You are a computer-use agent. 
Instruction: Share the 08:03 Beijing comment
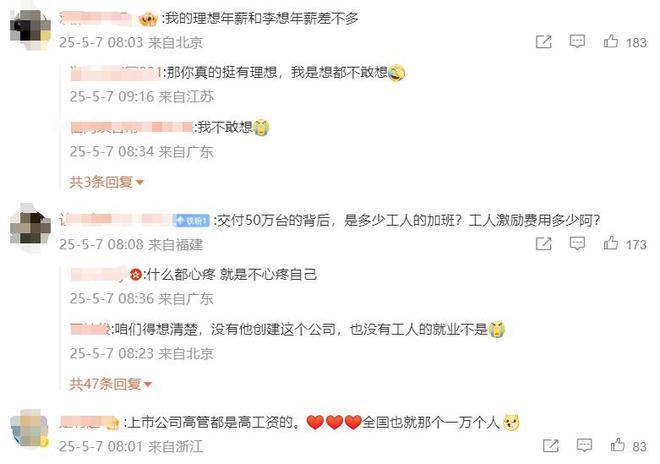click(x=543, y=42)
